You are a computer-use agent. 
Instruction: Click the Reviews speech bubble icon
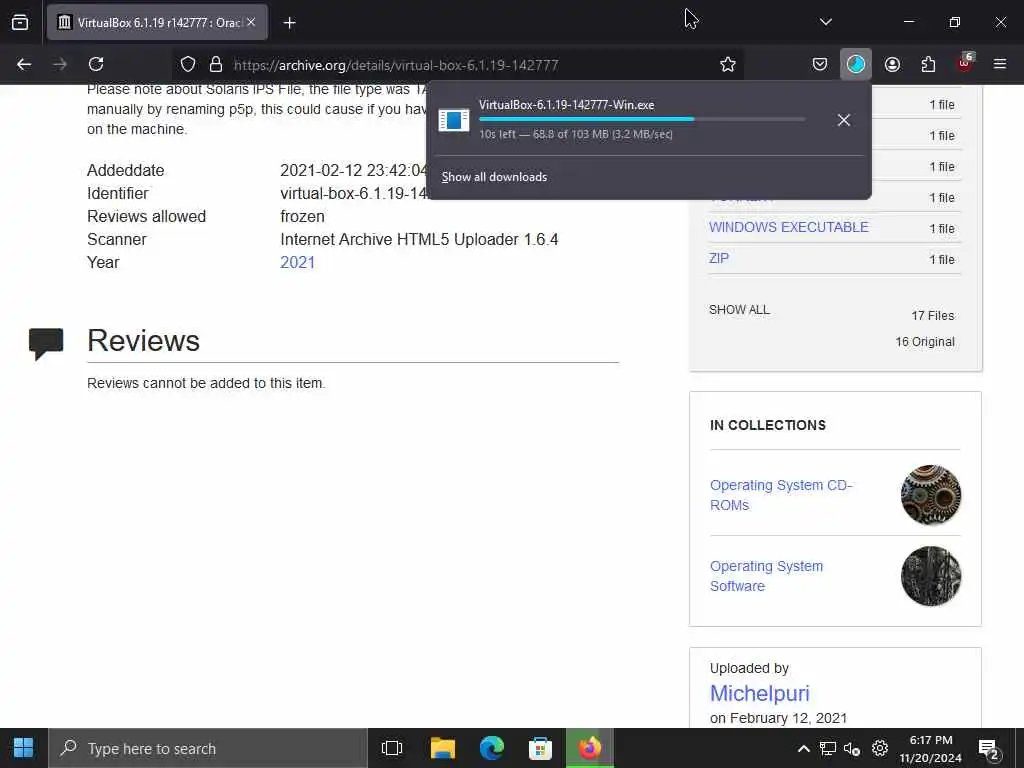point(46,344)
